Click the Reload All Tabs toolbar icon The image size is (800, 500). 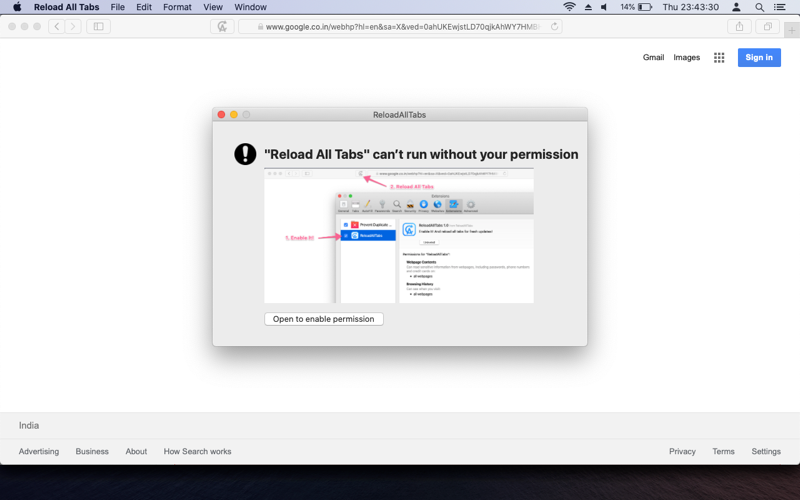tap(222, 27)
